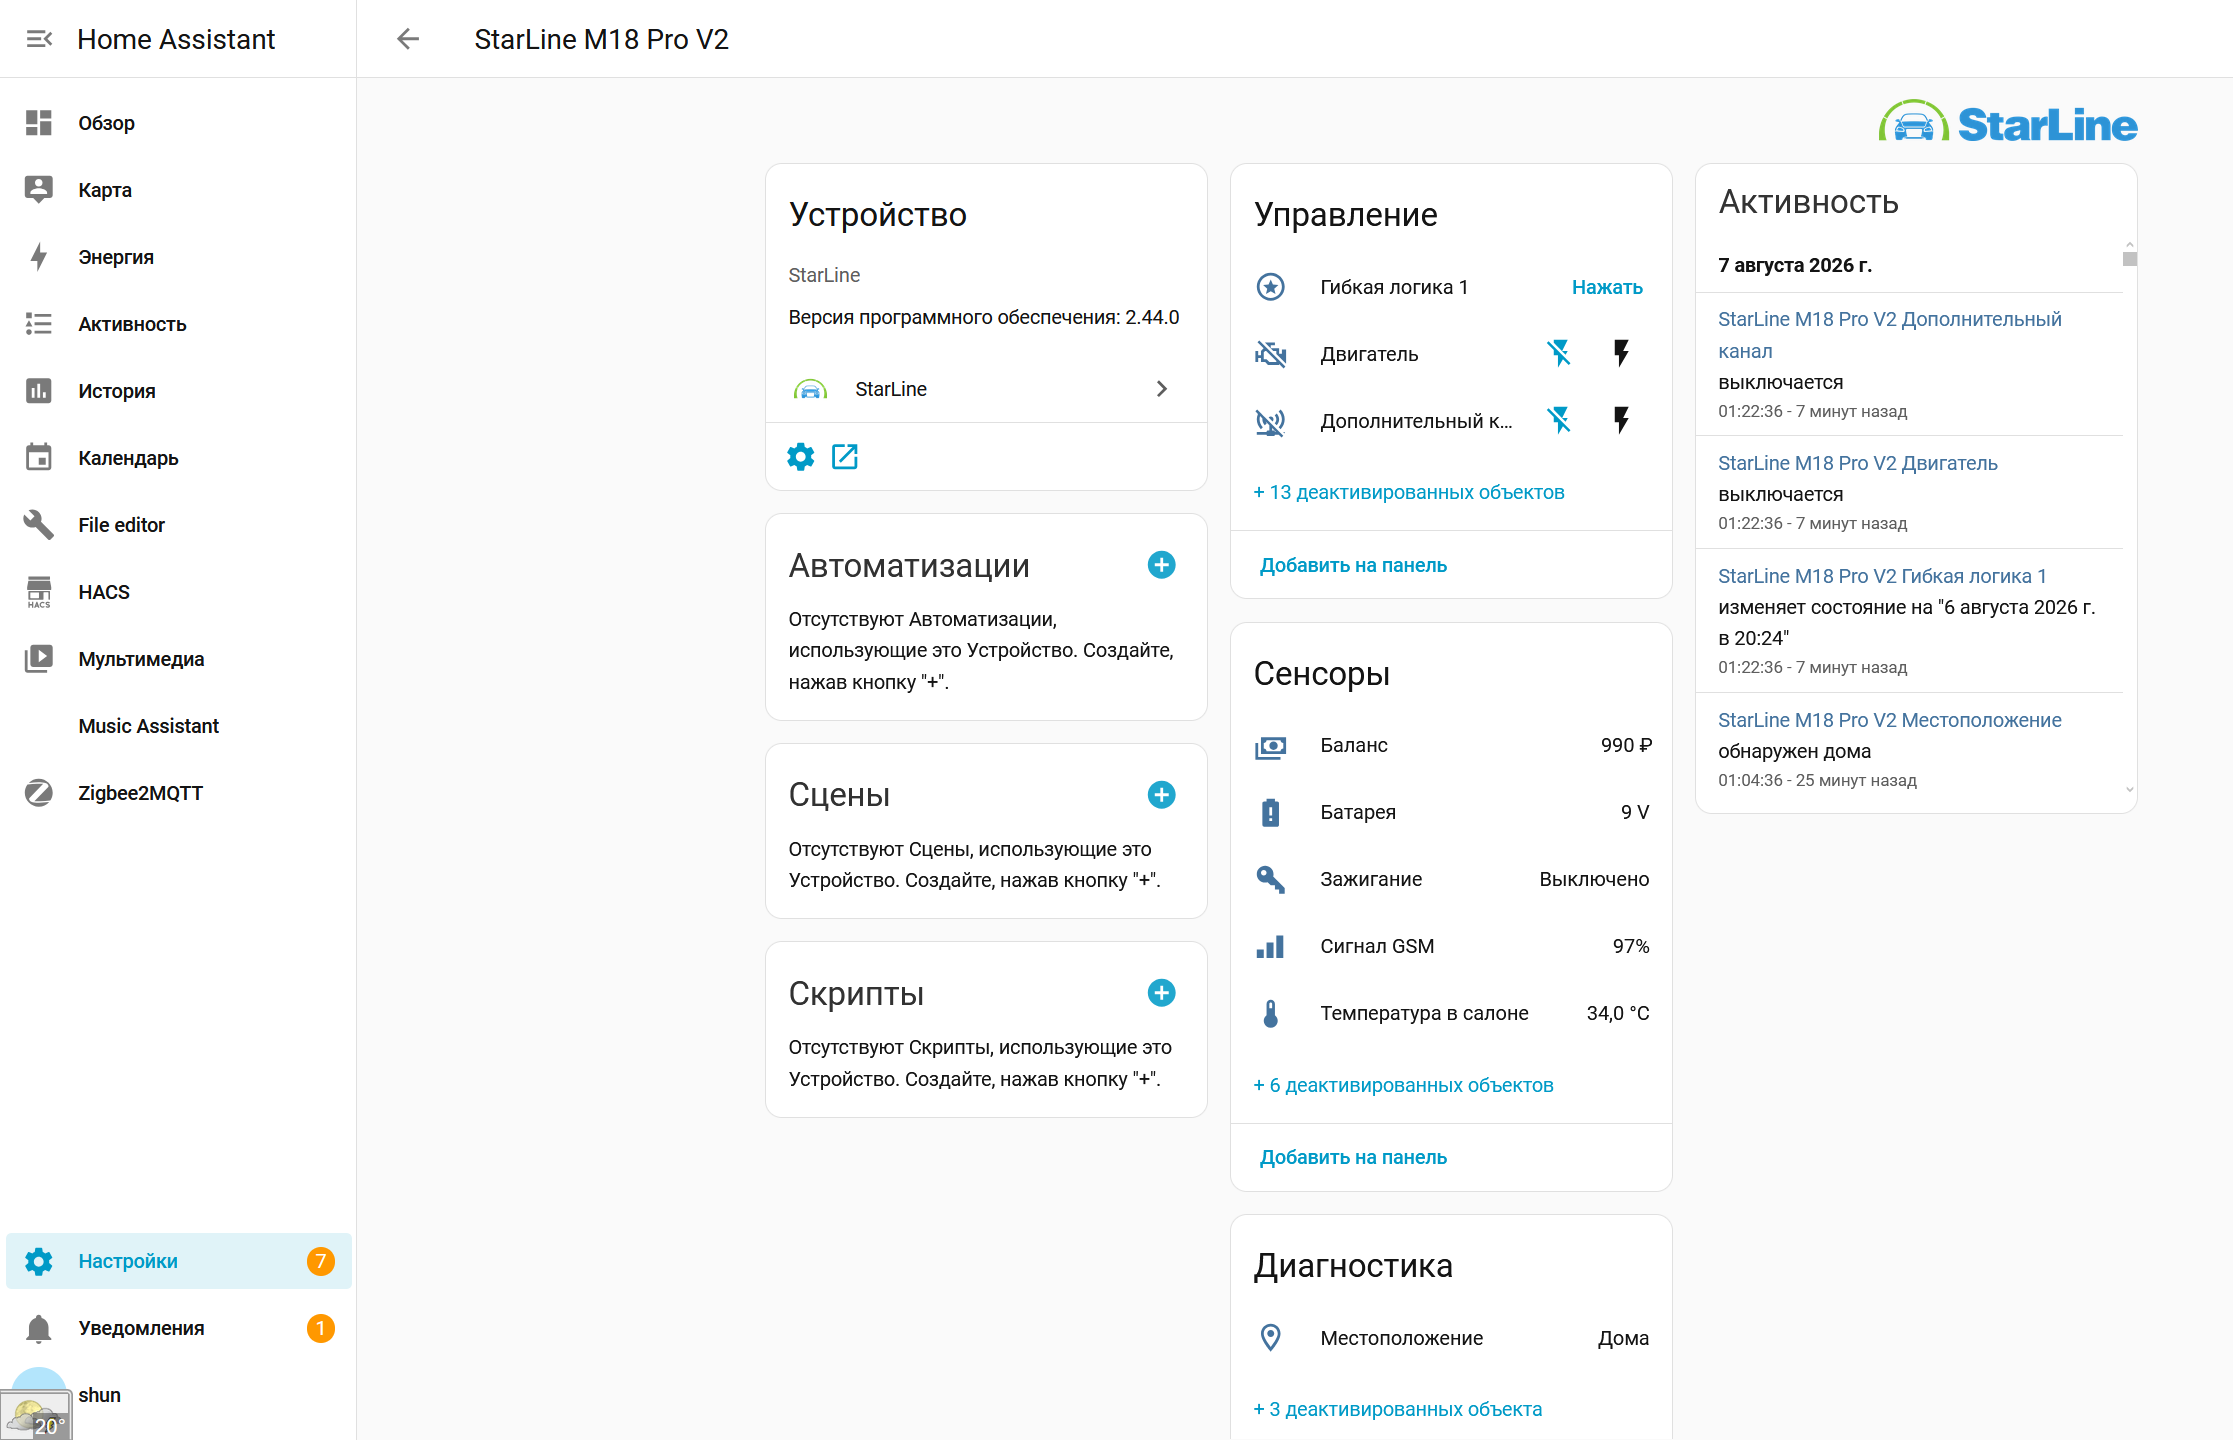Open Zigbee2MQTT in the sidebar
The width and height of the screenshot is (2233, 1440).
click(179, 793)
